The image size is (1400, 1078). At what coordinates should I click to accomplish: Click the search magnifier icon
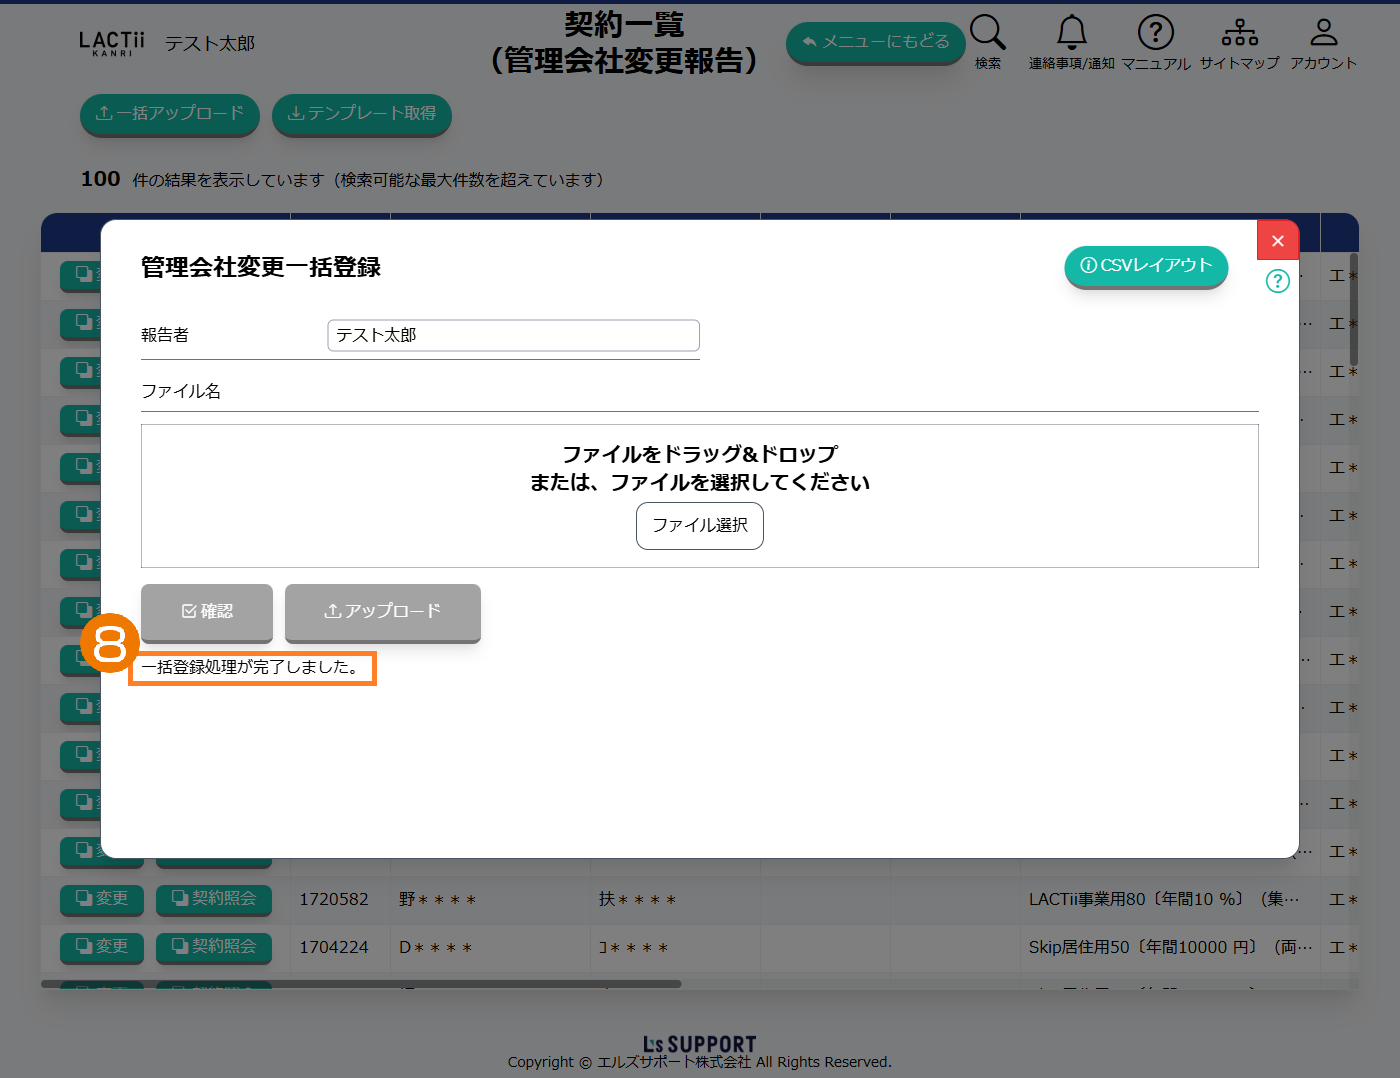pos(987,33)
